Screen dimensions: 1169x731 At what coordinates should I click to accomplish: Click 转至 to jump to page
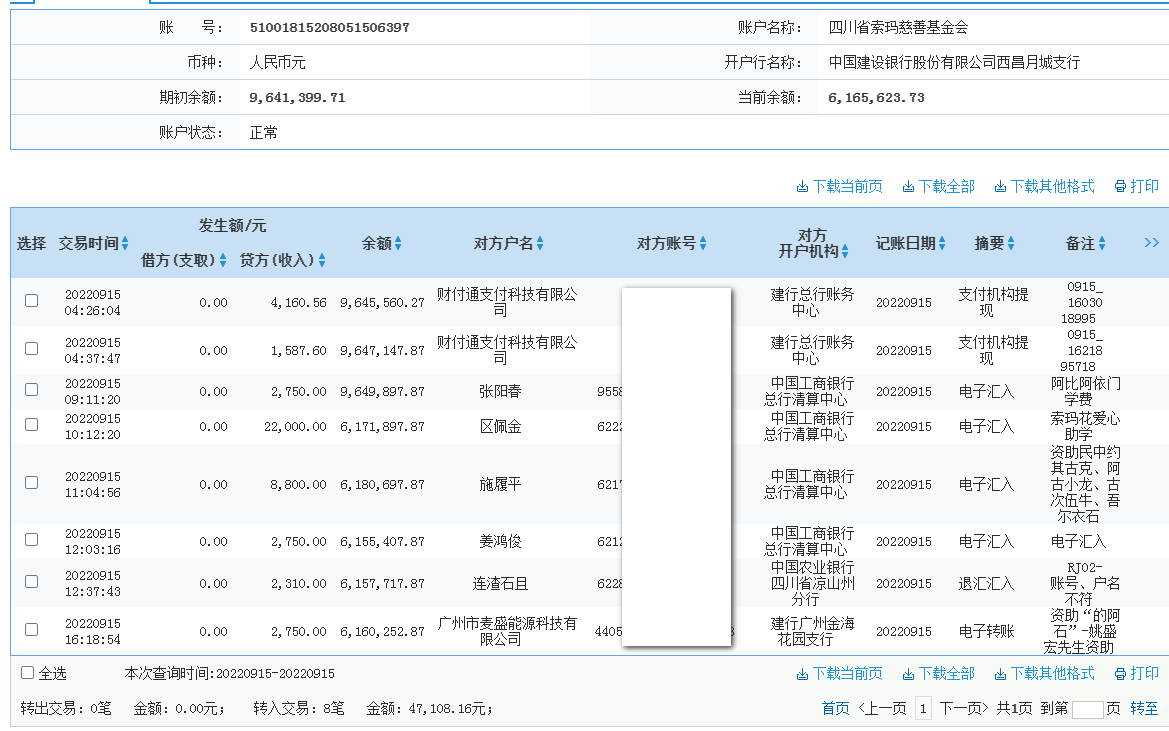[x=1144, y=709]
